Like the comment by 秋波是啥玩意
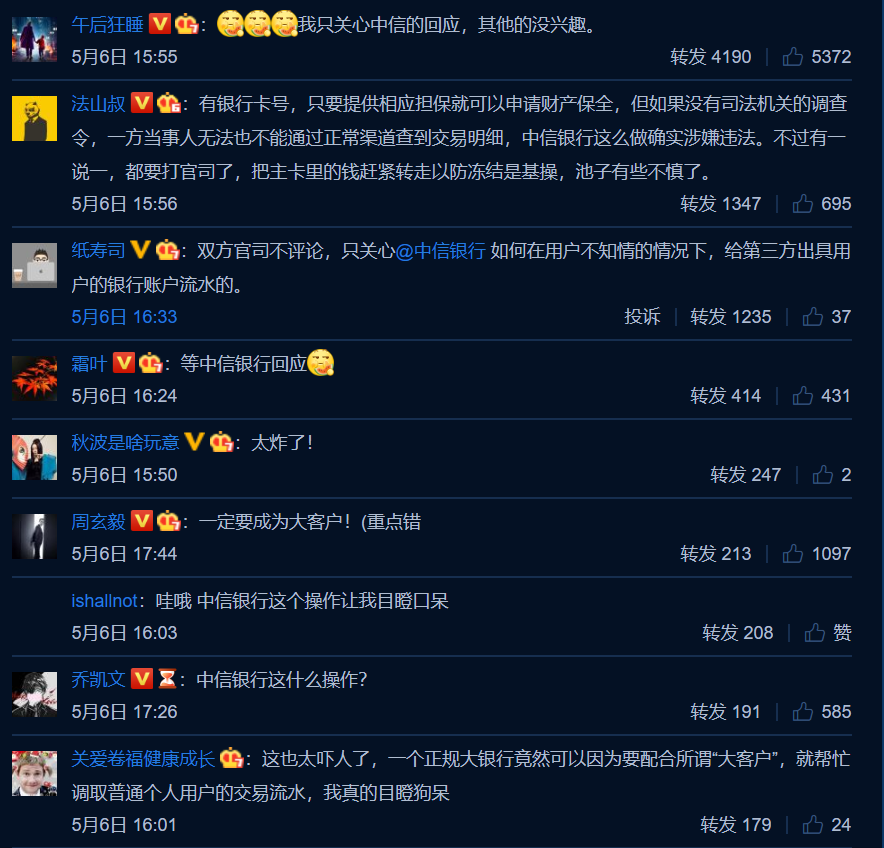Image resolution: width=884 pixels, height=848 pixels. click(823, 474)
